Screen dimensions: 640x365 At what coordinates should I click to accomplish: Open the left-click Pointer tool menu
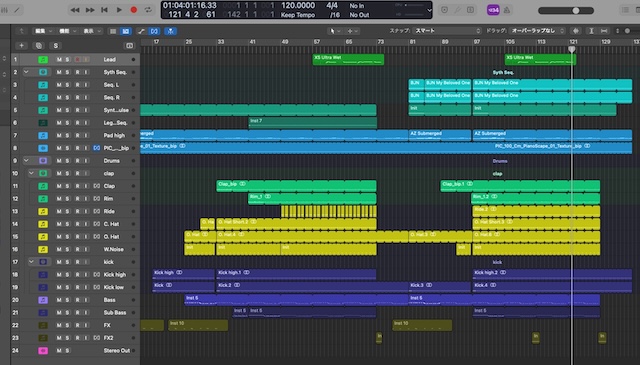tap(335, 31)
